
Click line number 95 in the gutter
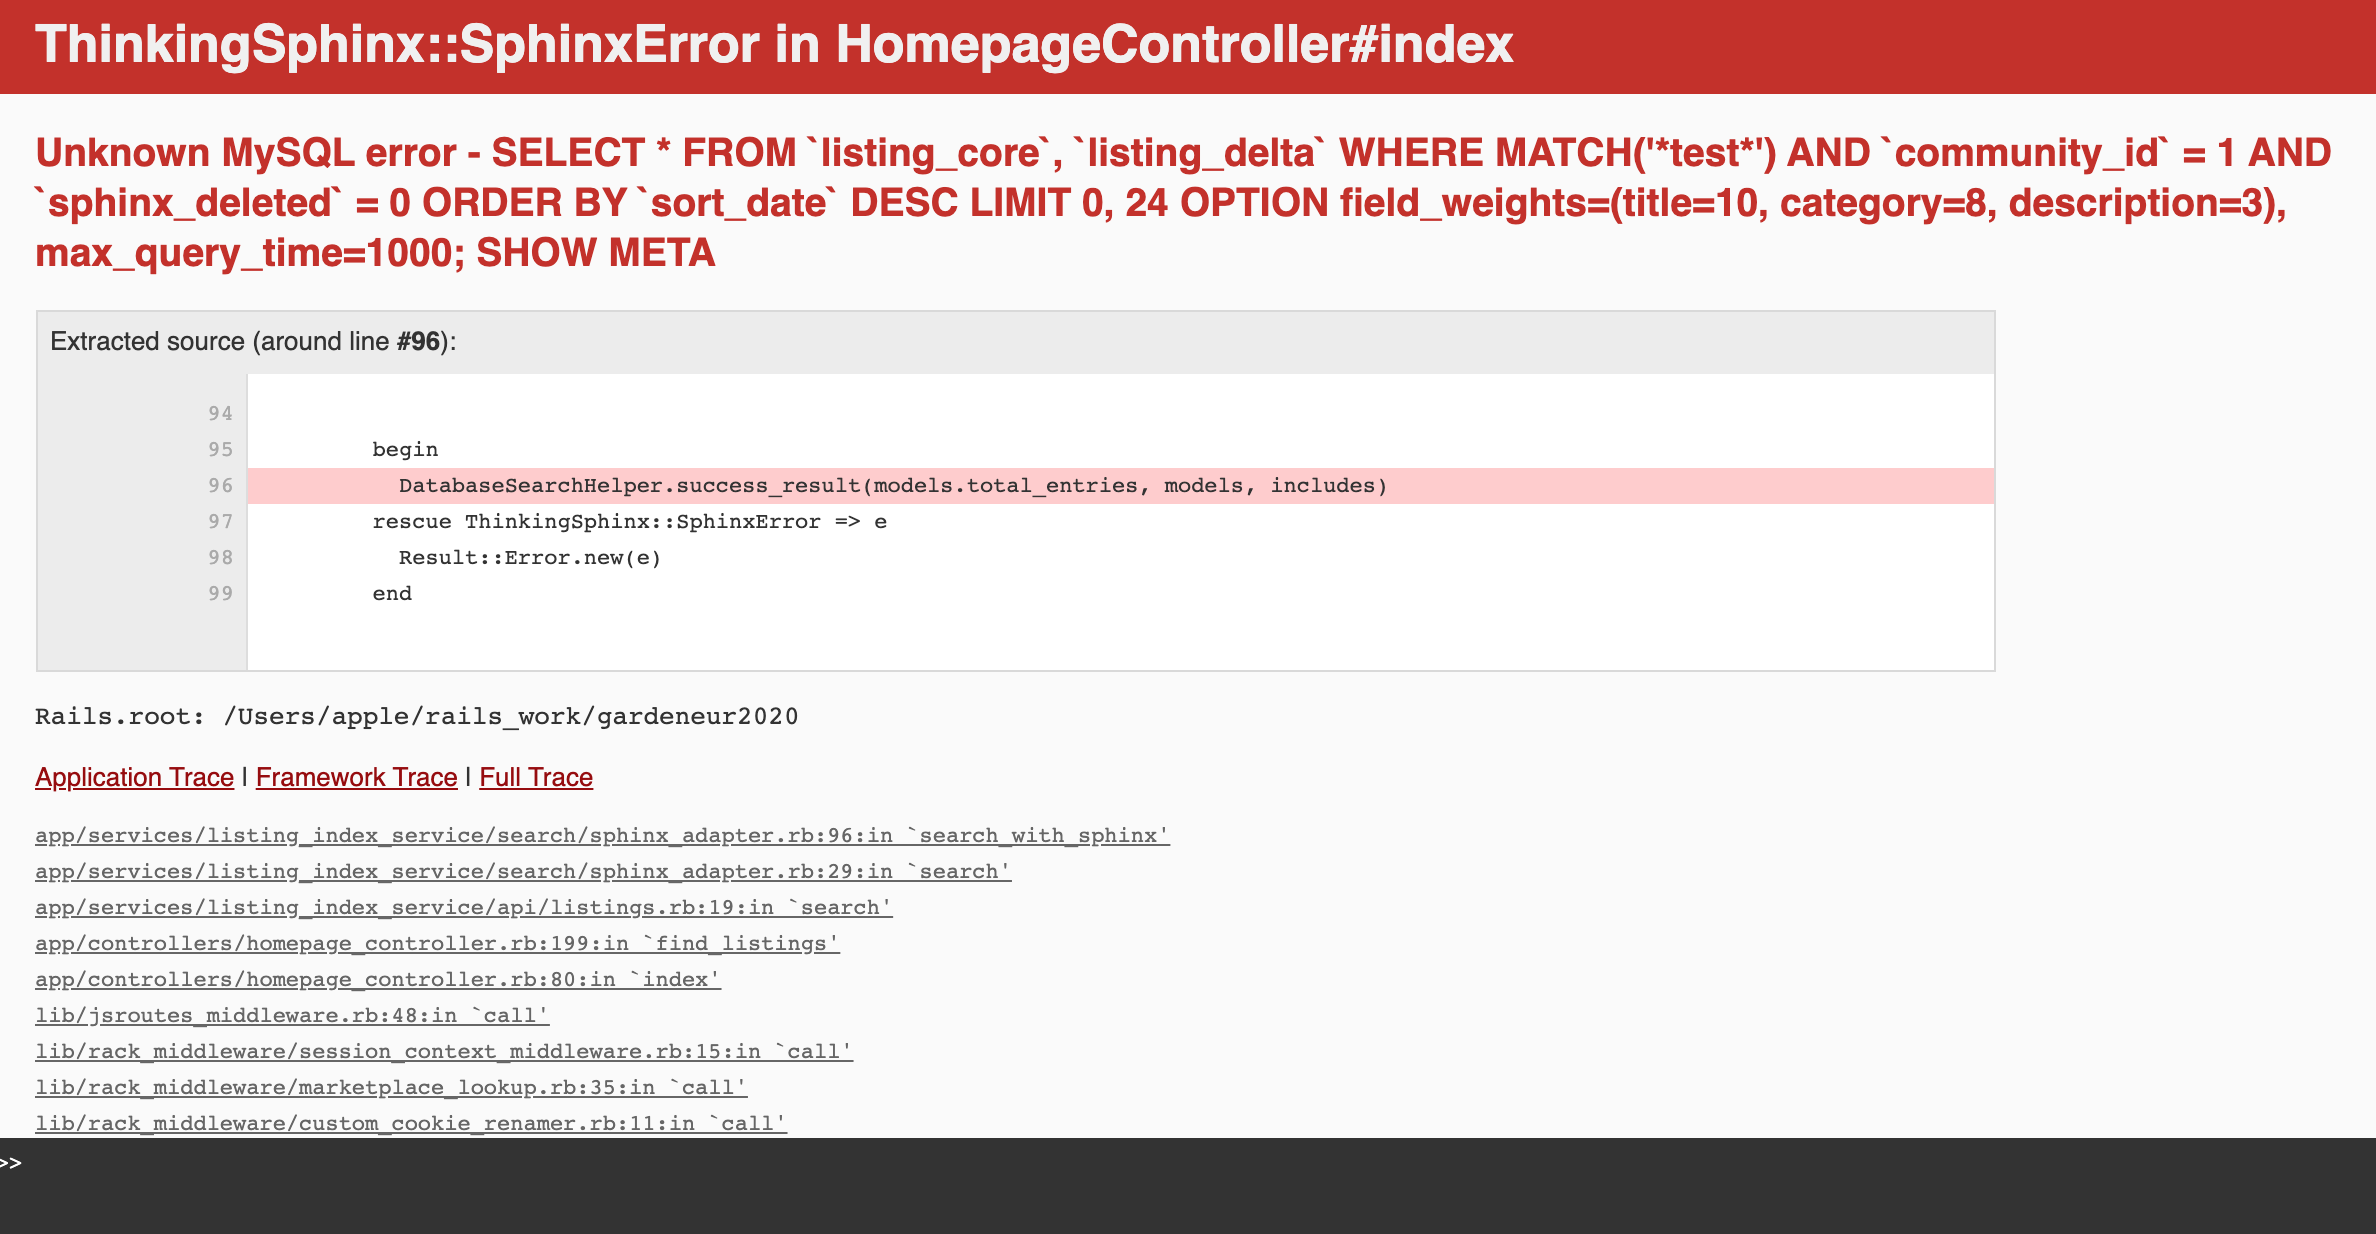pos(220,449)
